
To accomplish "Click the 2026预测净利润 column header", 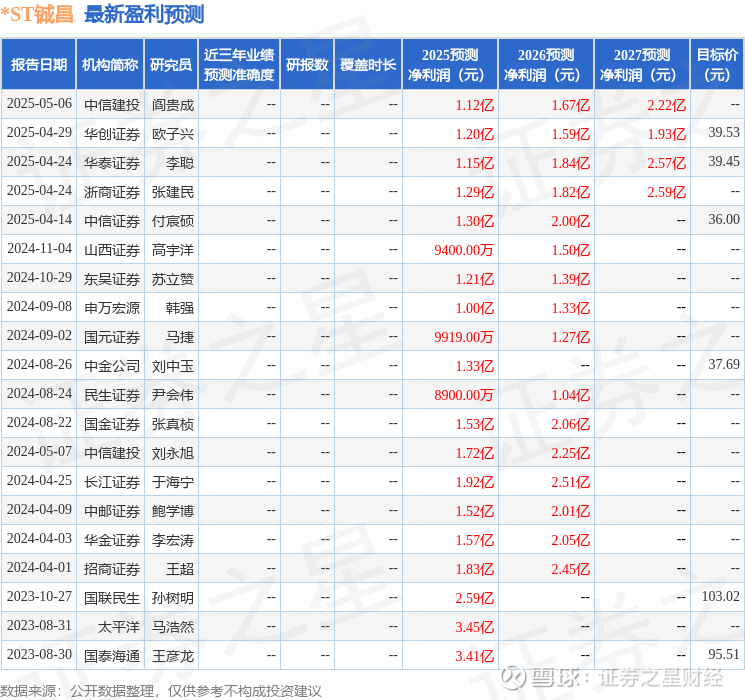I will pos(546,65).
